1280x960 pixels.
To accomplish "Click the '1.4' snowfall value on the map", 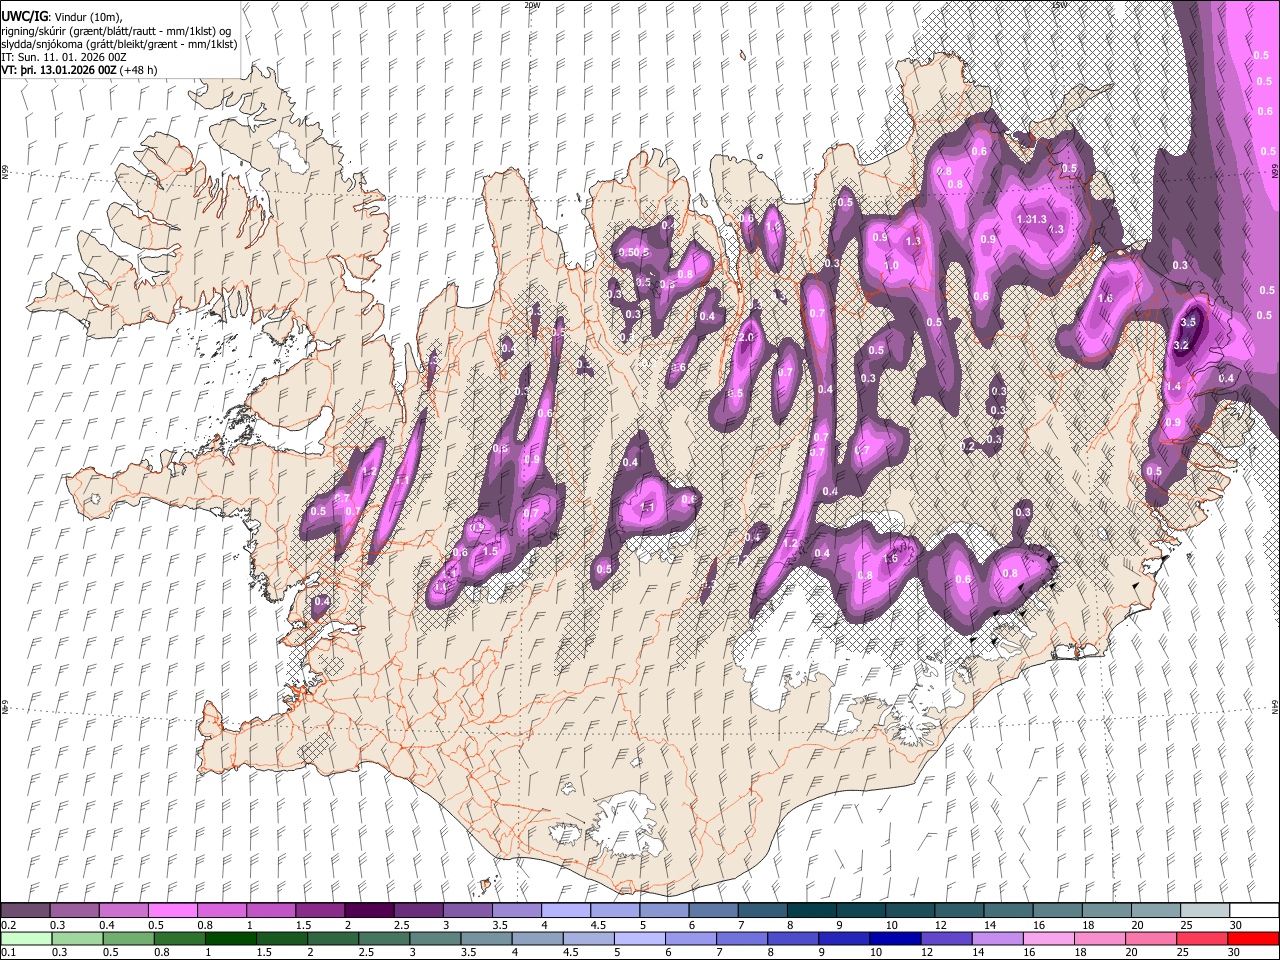I will 1173,387.
